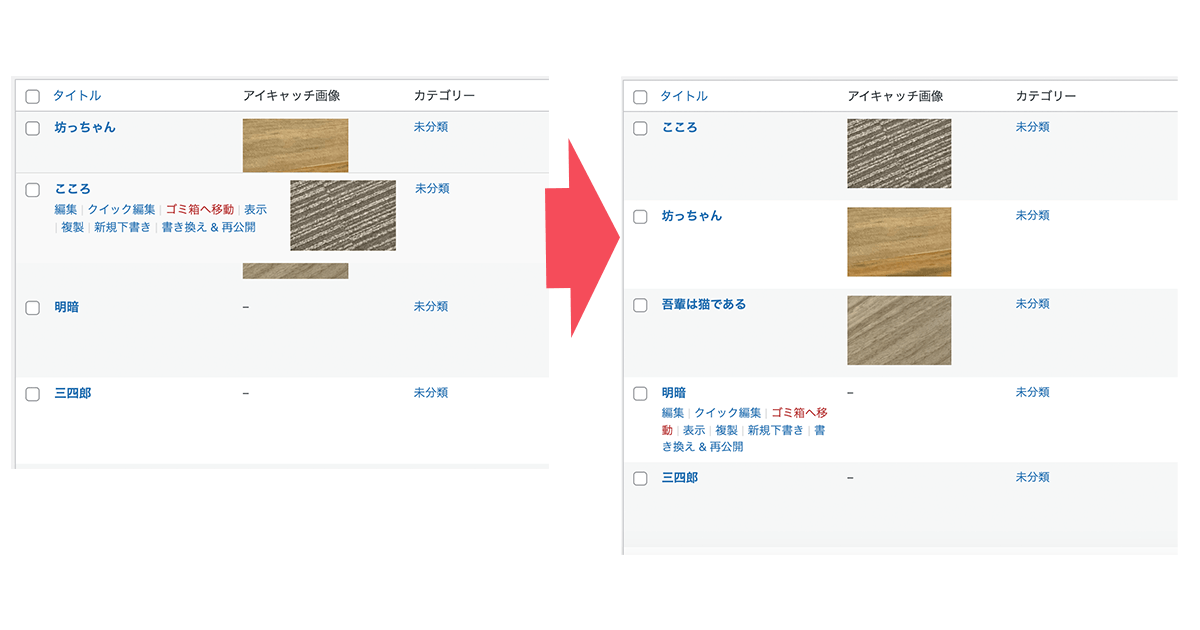Click 複製 under こころ in the left list
The image size is (1200, 630).
tap(73, 227)
